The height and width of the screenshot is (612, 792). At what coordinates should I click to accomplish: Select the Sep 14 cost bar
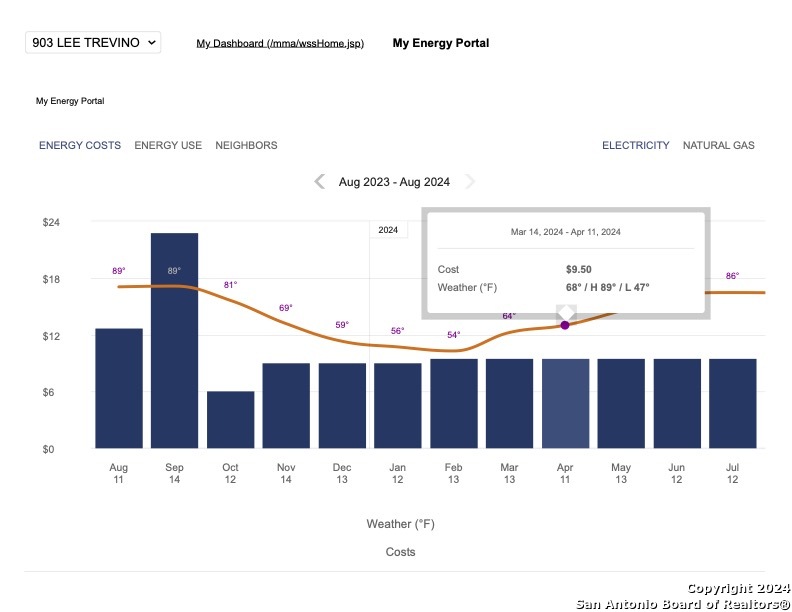coord(174,340)
